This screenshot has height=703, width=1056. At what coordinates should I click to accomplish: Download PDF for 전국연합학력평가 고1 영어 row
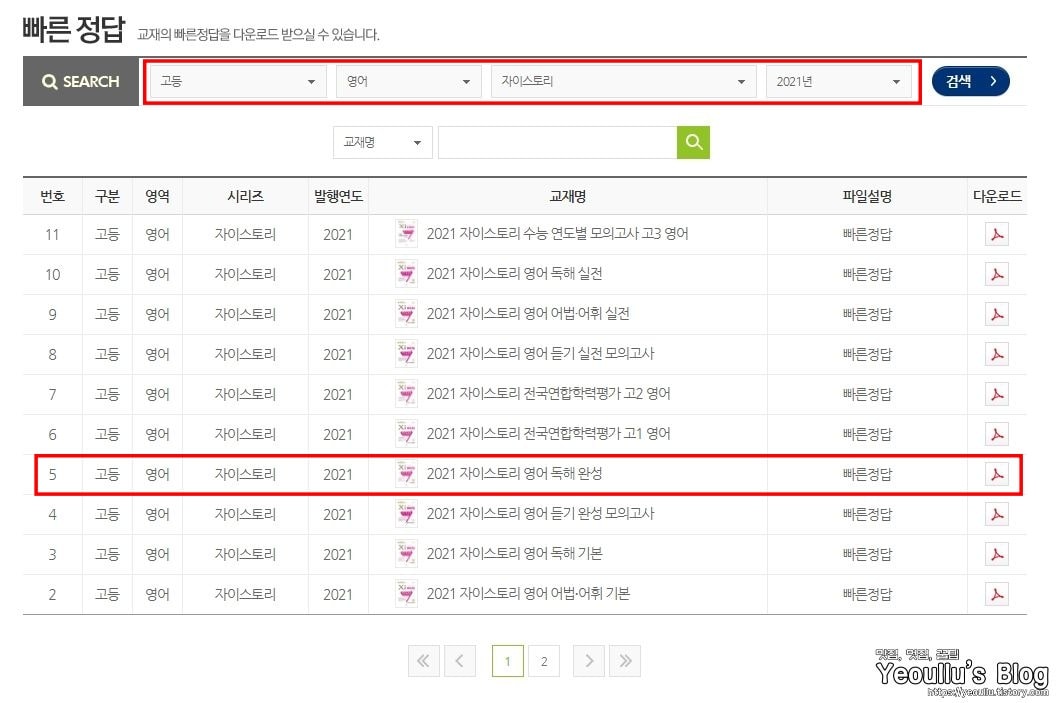(x=997, y=434)
